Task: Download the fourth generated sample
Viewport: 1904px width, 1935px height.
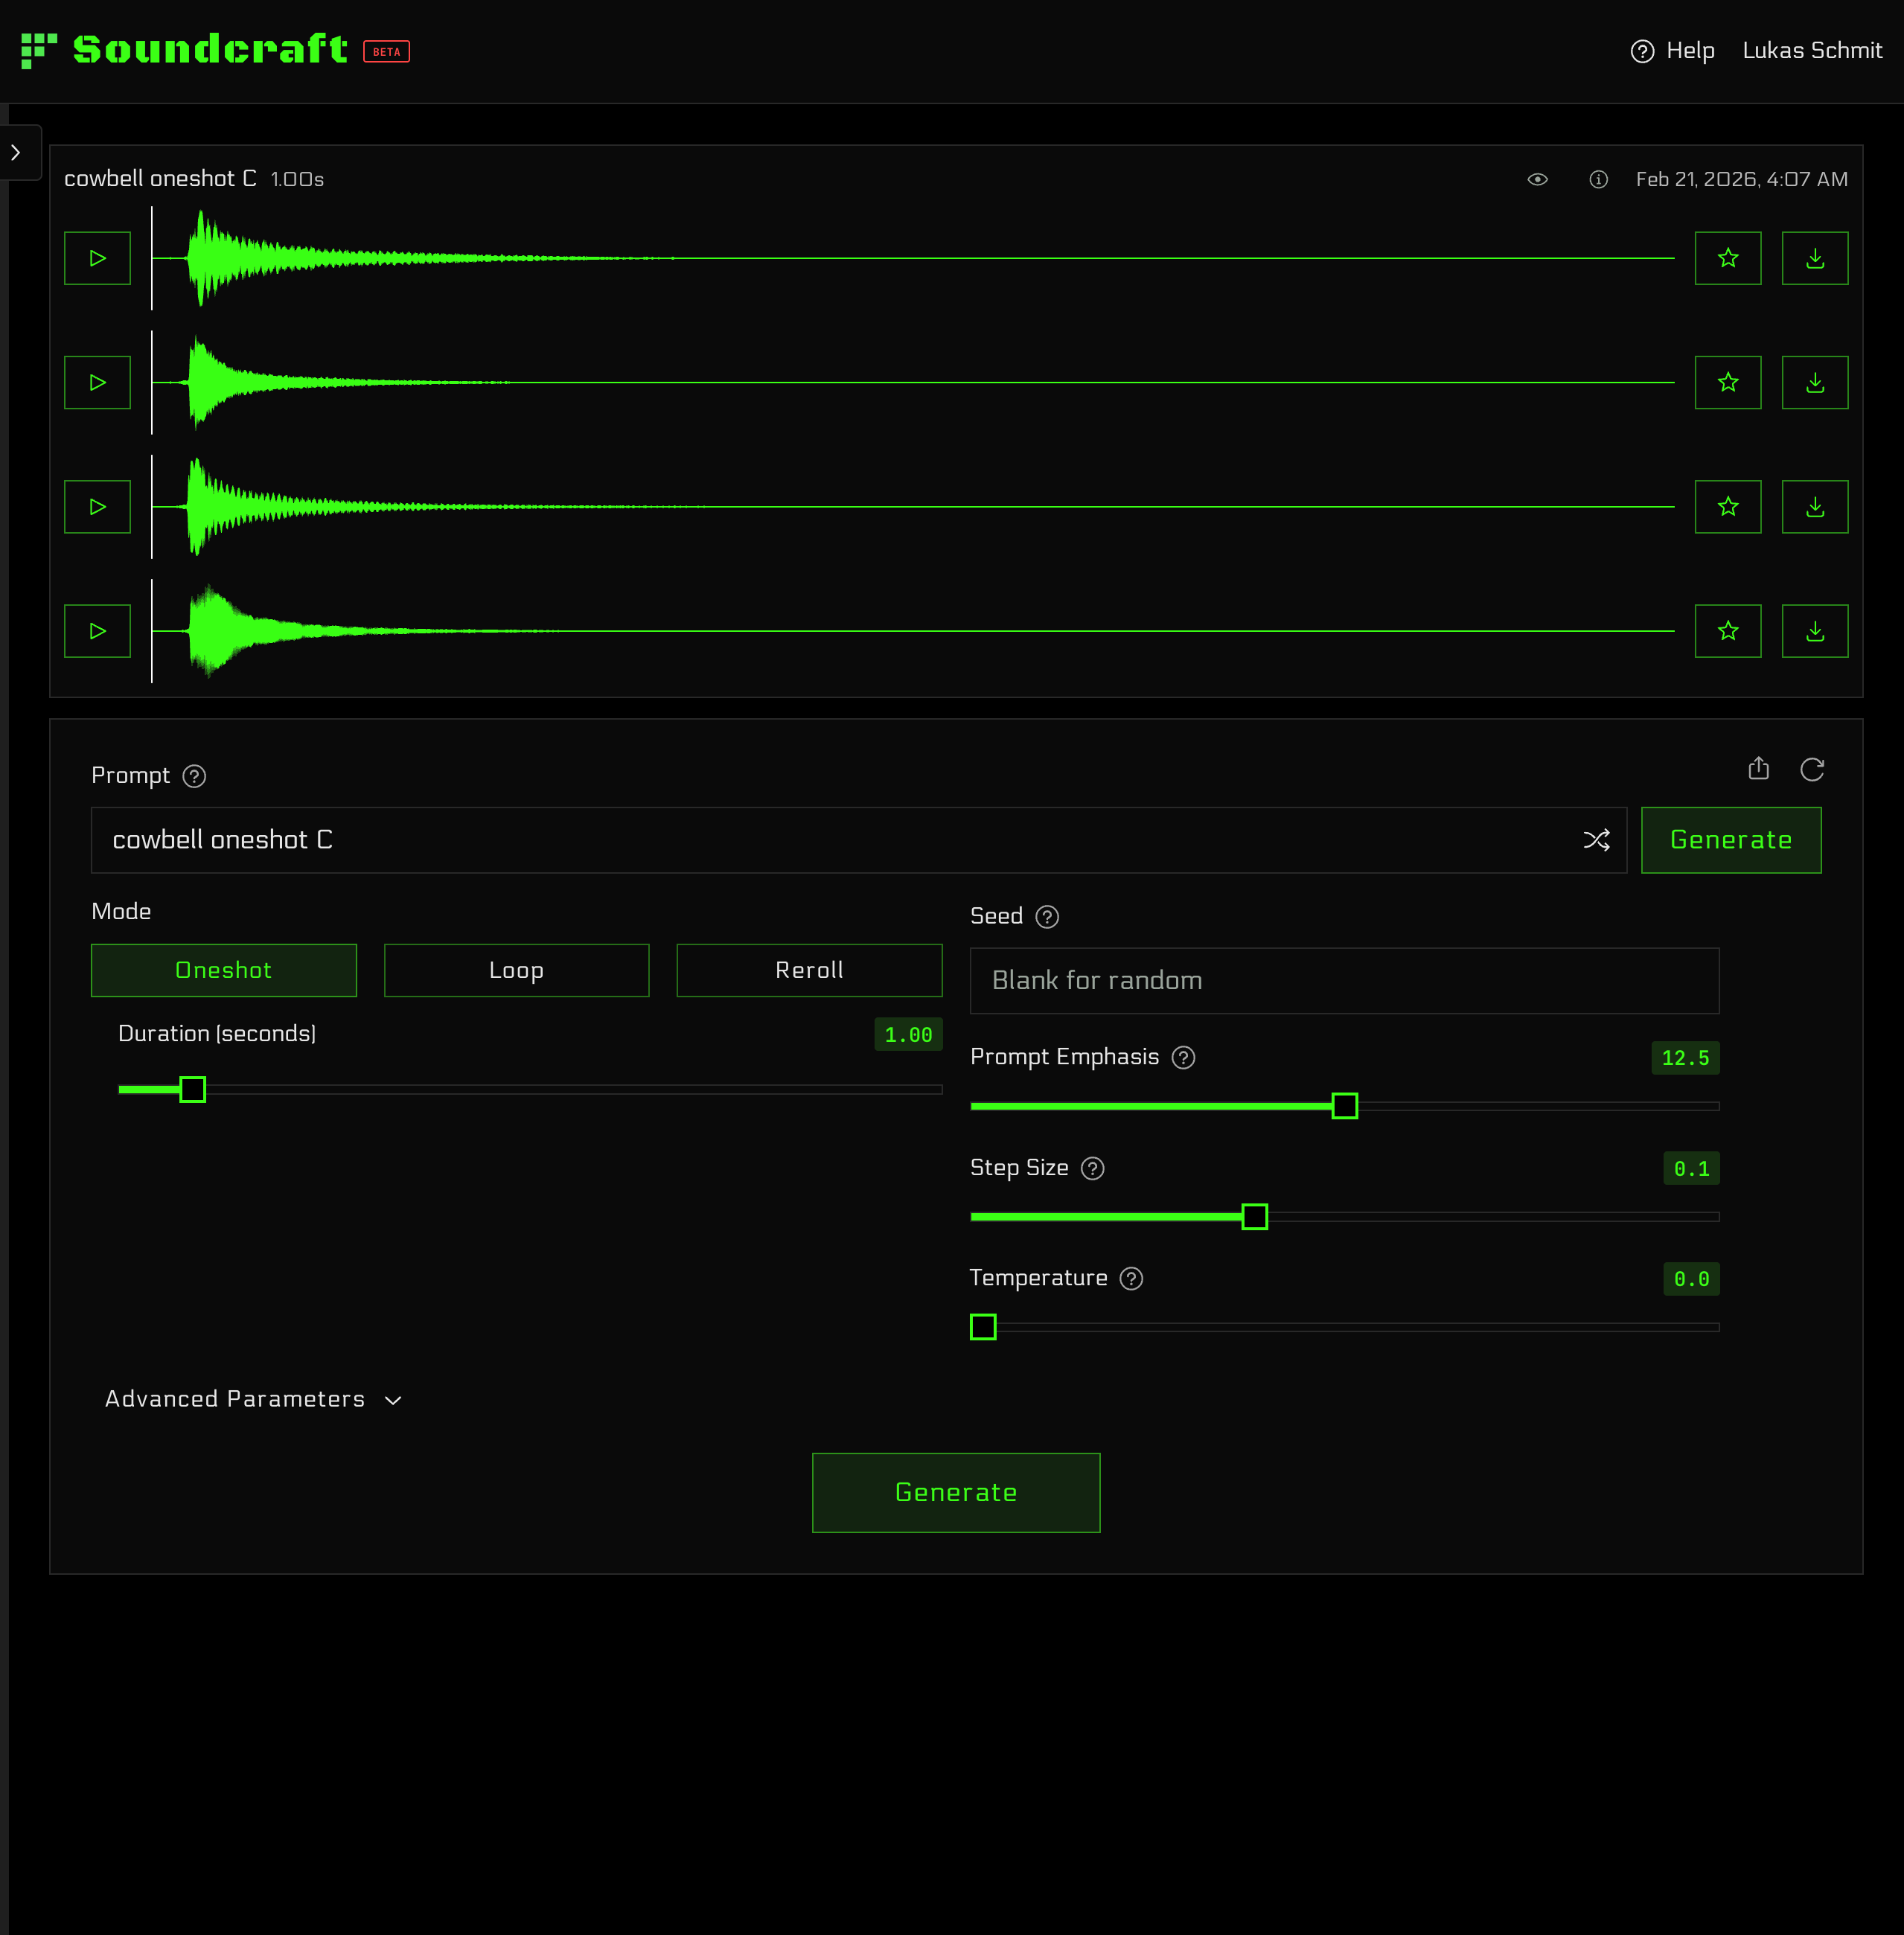Action: pos(1814,631)
